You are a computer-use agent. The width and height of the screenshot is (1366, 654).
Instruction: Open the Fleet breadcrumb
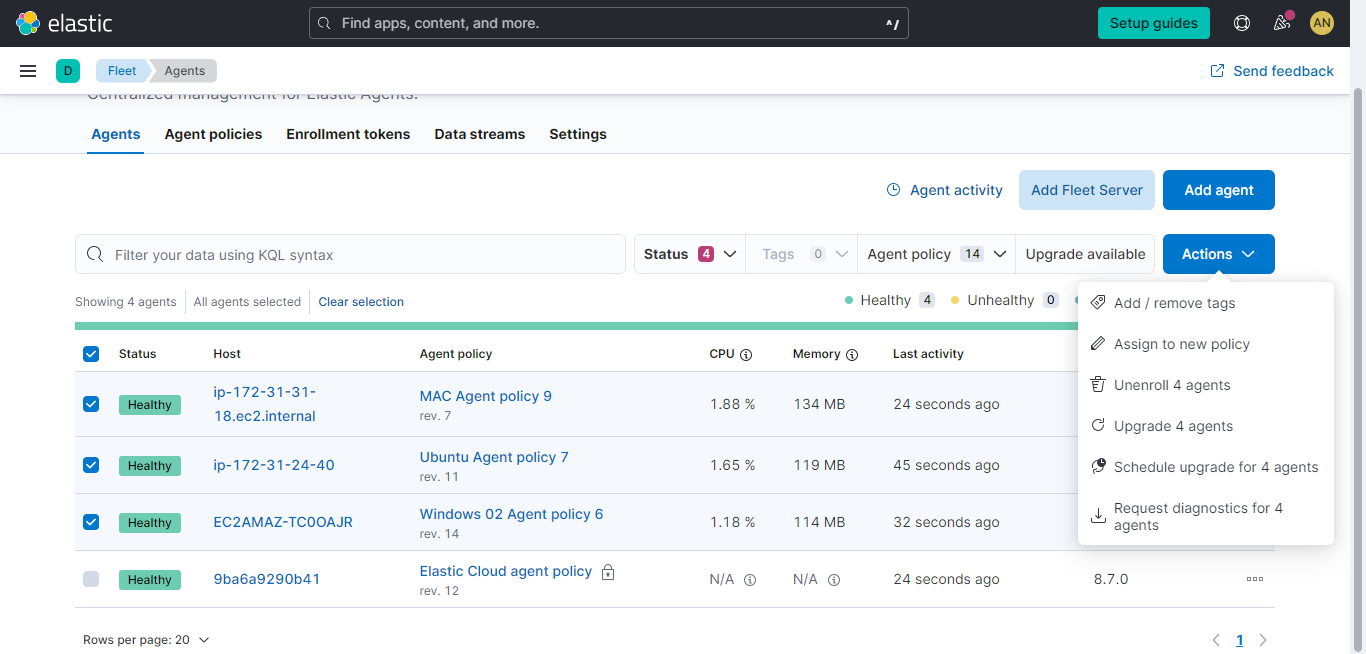click(x=122, y=71)
